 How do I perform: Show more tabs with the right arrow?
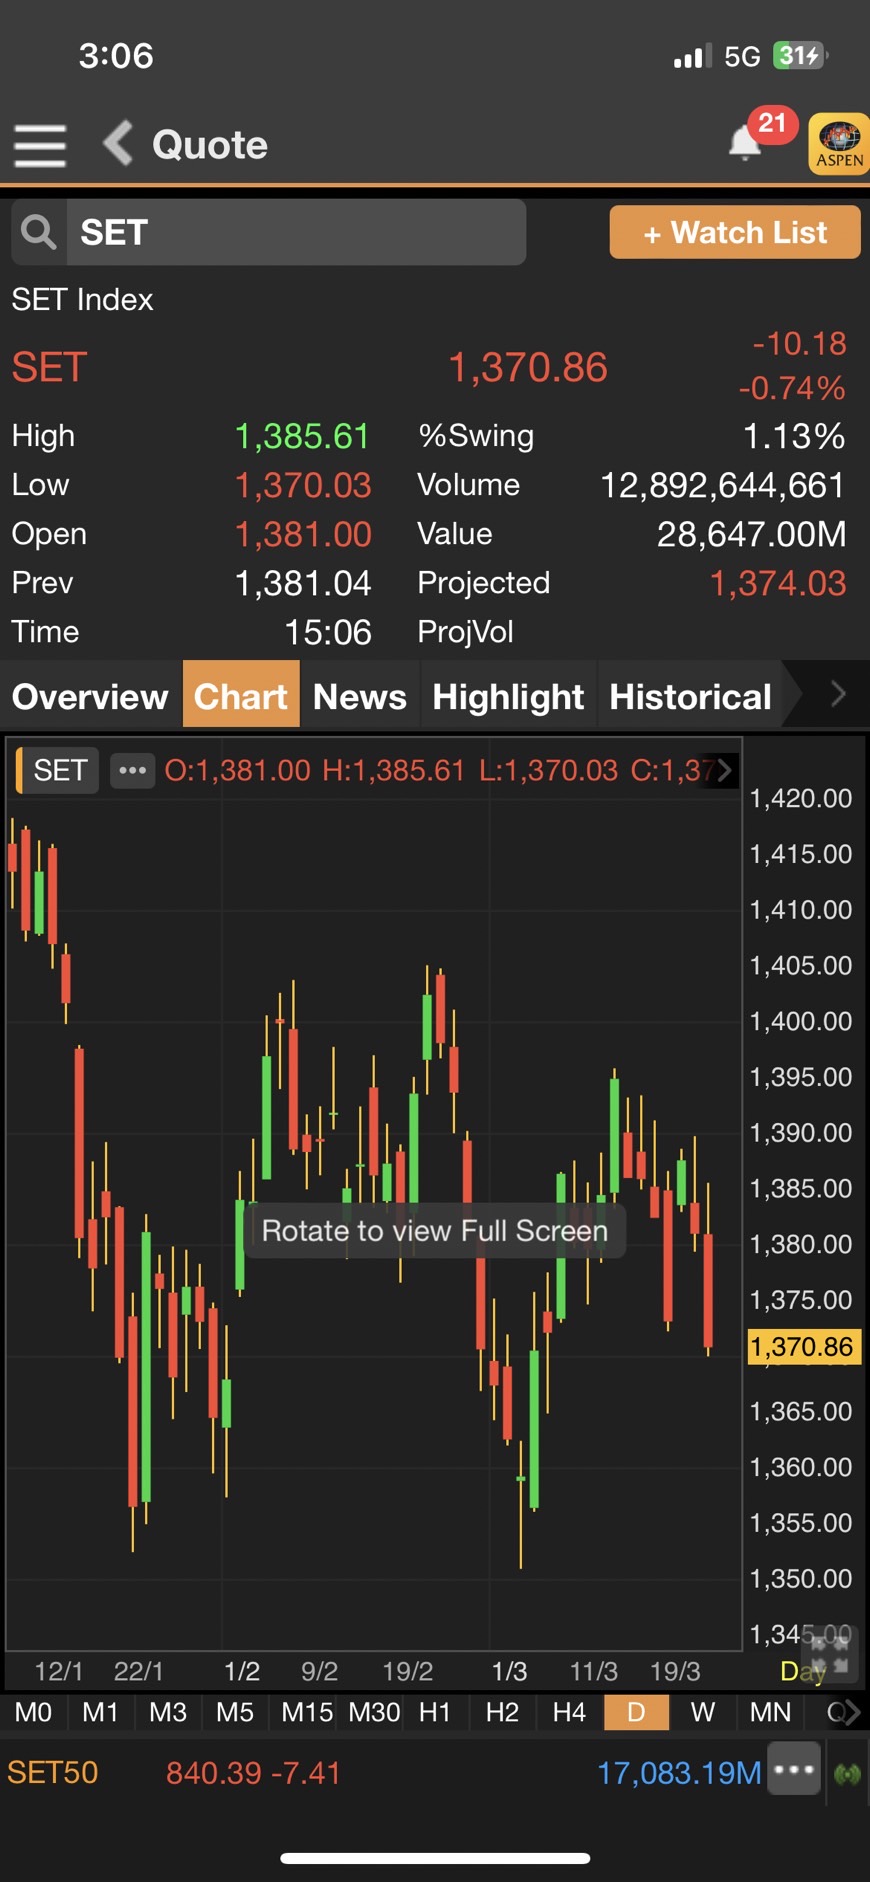838,694
